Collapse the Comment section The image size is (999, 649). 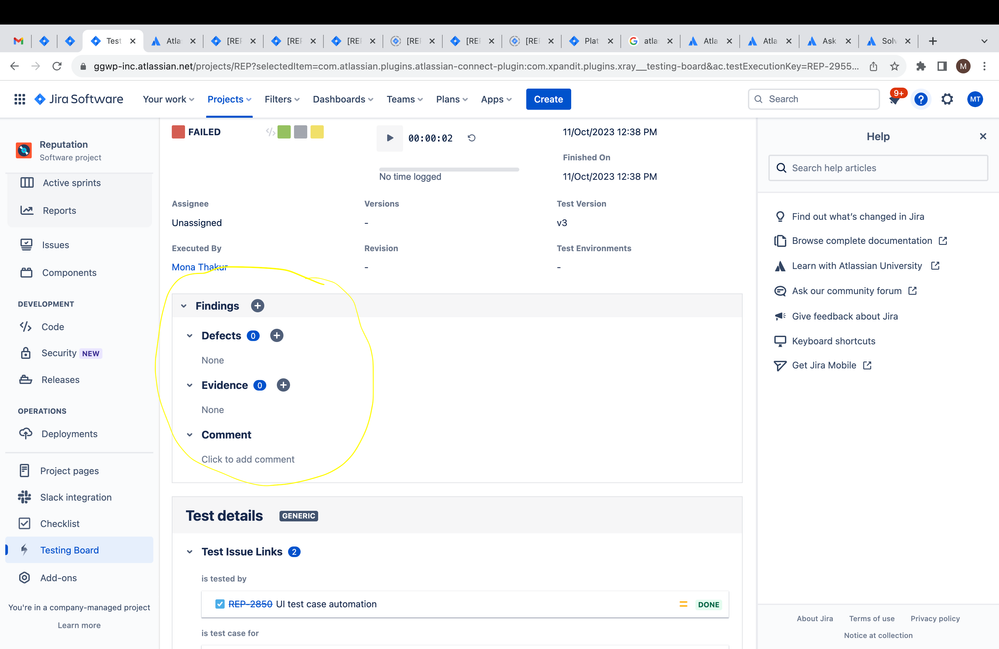coord(189,435)
